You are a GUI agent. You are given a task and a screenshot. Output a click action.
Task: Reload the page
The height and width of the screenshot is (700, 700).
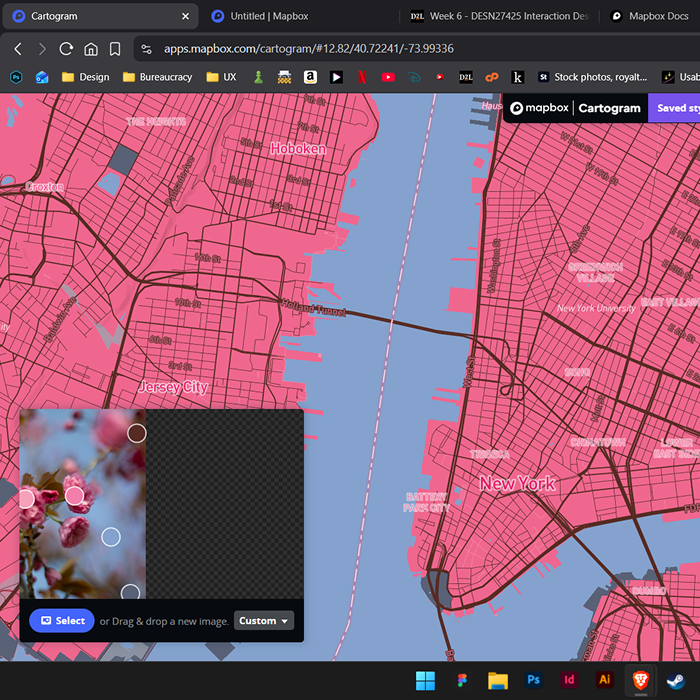pyautogui.click(x=66, y=48)
